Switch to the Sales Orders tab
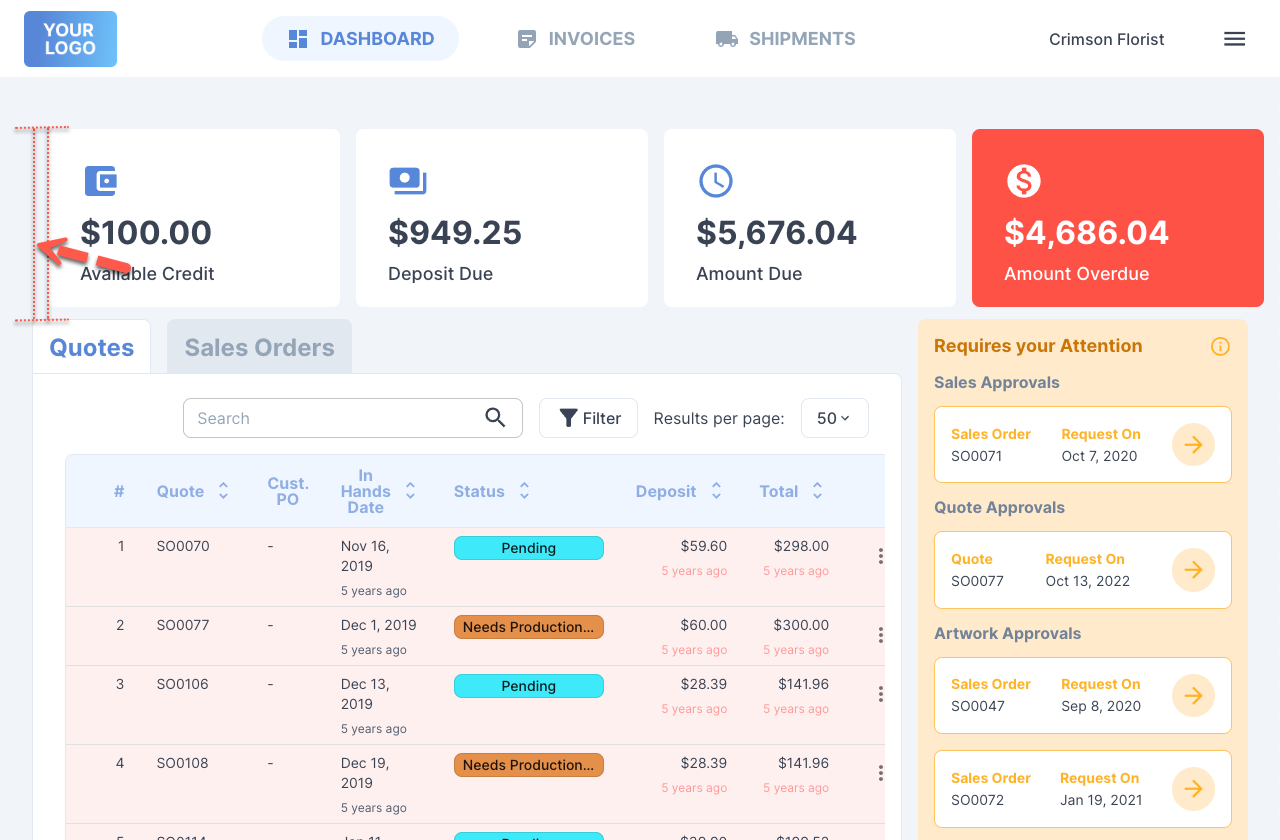 [x=259, y=347]
